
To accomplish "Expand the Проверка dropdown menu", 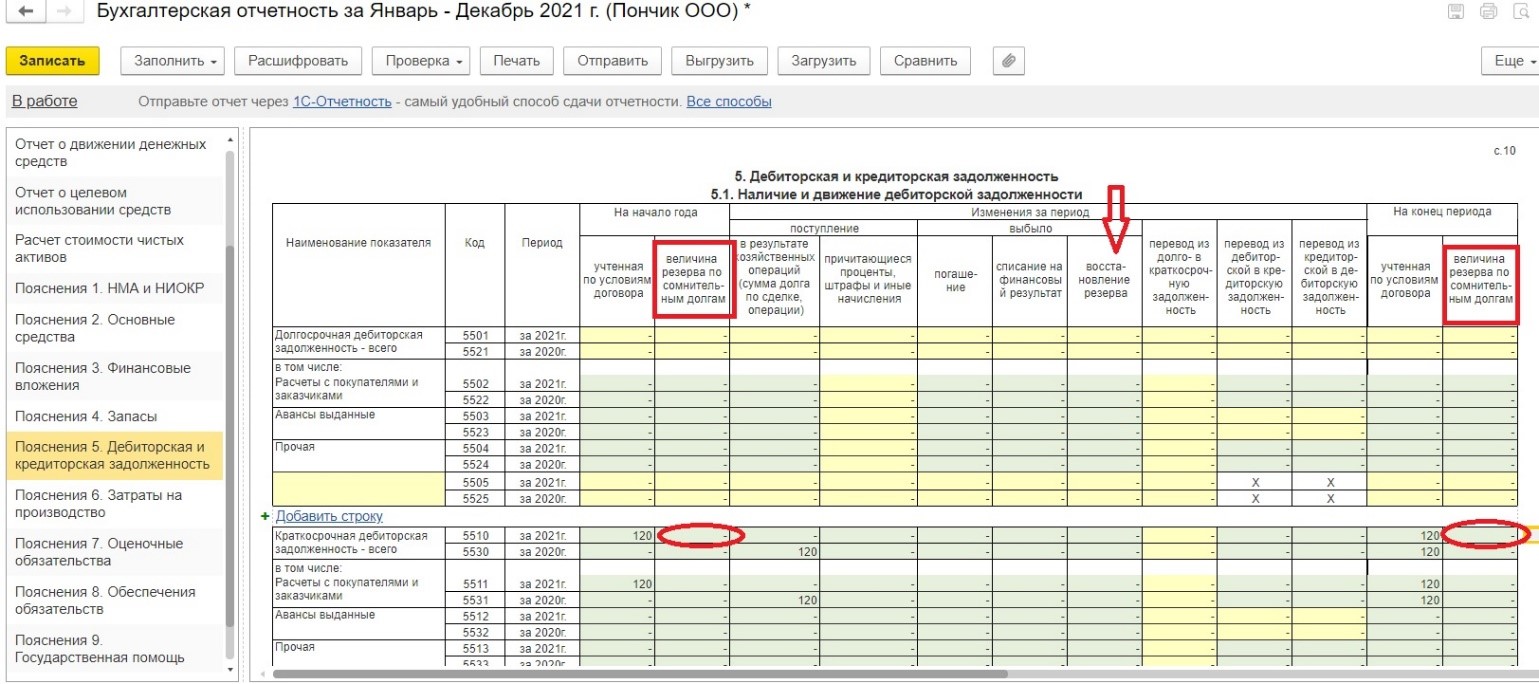I will tap(420, 61).
